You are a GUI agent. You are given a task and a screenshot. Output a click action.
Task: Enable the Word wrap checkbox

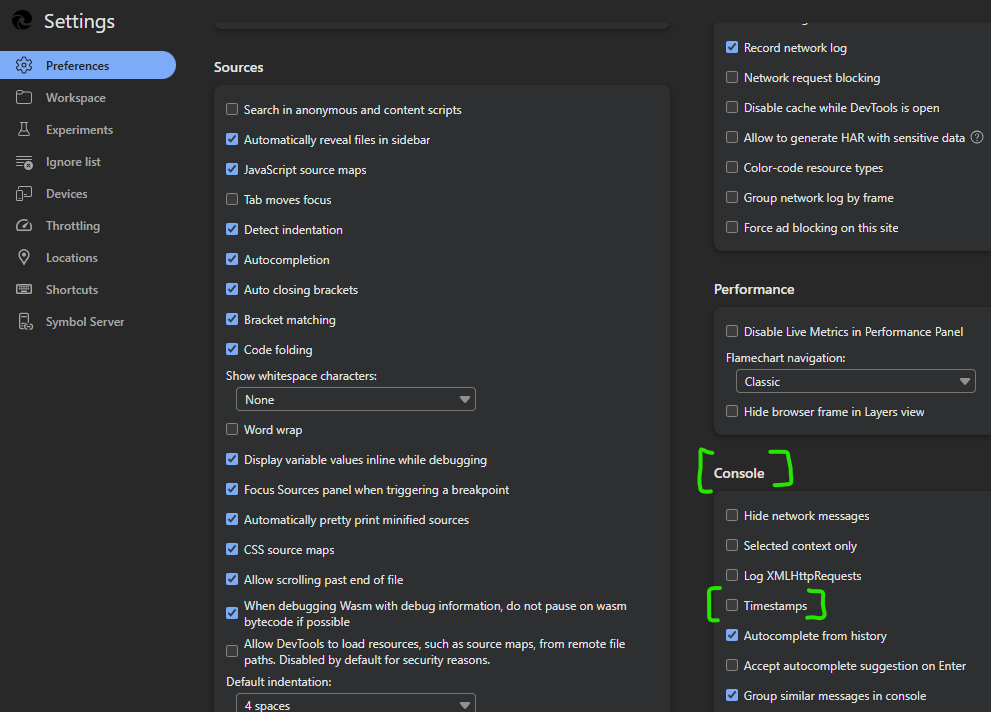click(x=232, y=430)
